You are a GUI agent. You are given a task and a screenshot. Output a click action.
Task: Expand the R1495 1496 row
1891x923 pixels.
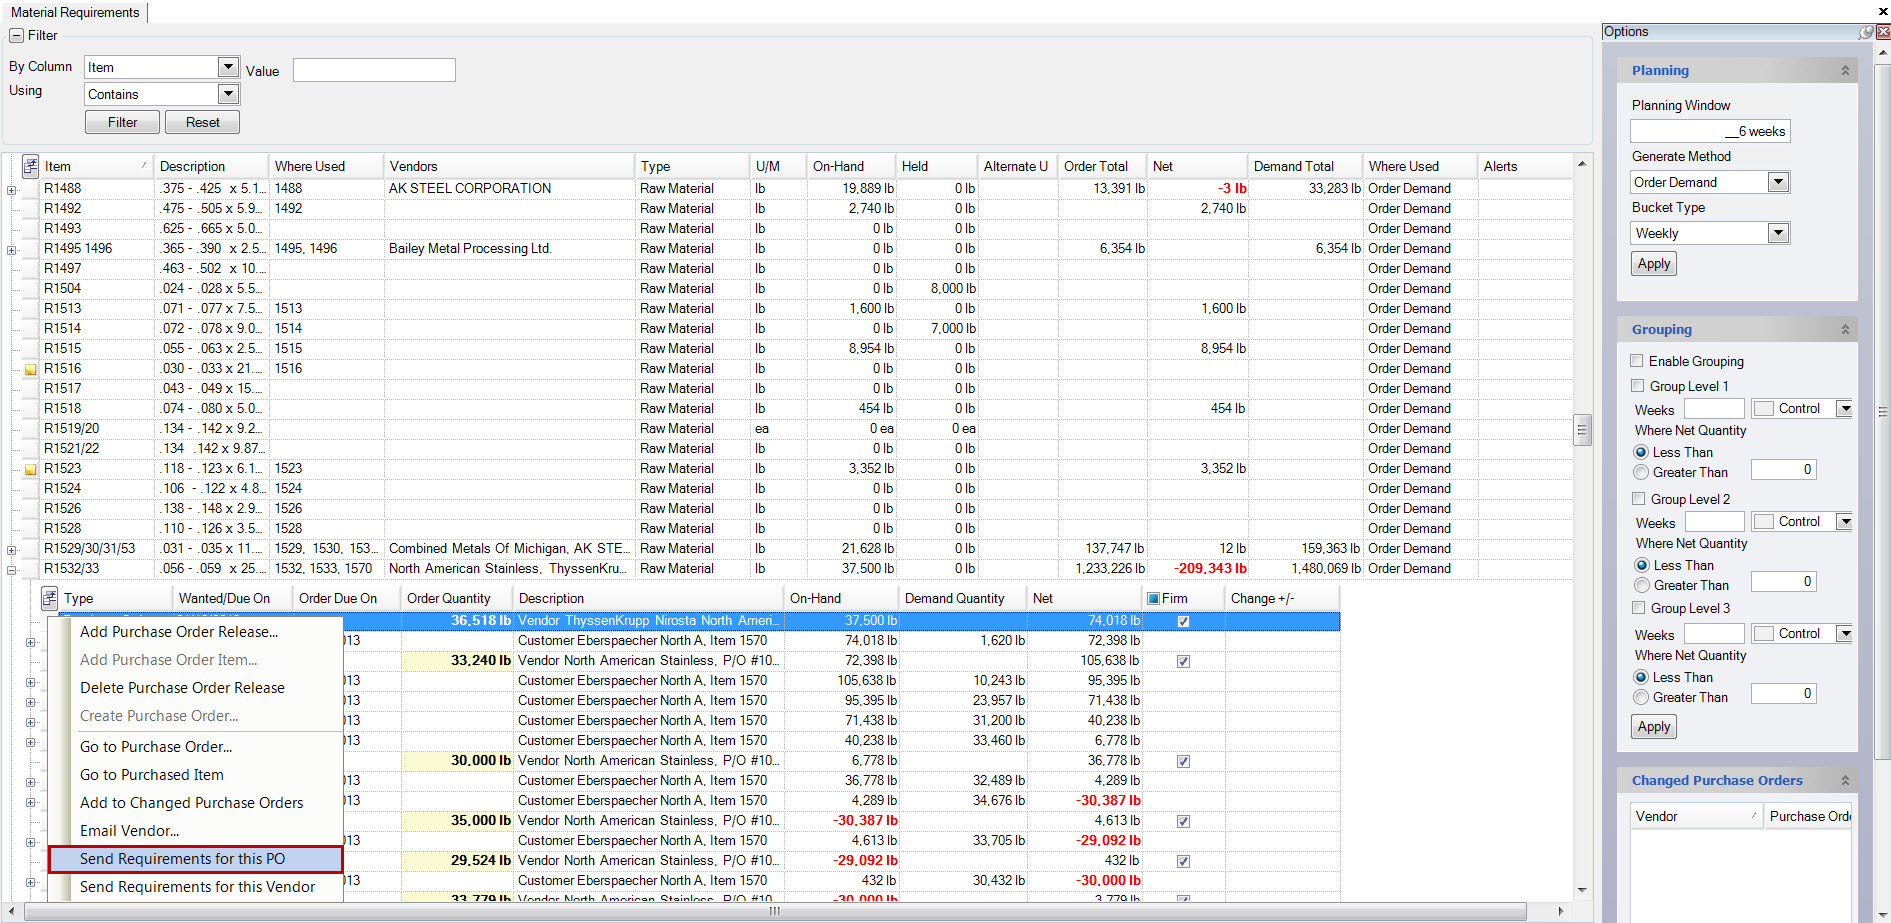click(x=11, y=250)
